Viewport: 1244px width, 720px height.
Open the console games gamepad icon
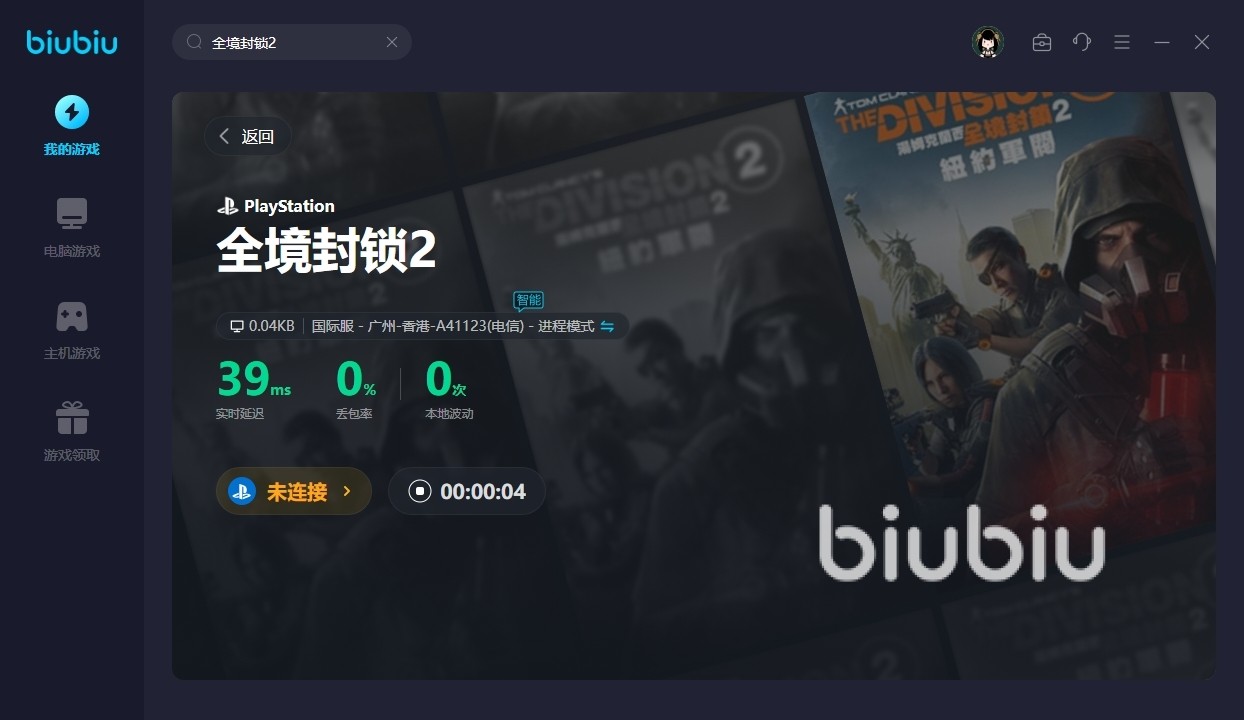coord(71,316)
